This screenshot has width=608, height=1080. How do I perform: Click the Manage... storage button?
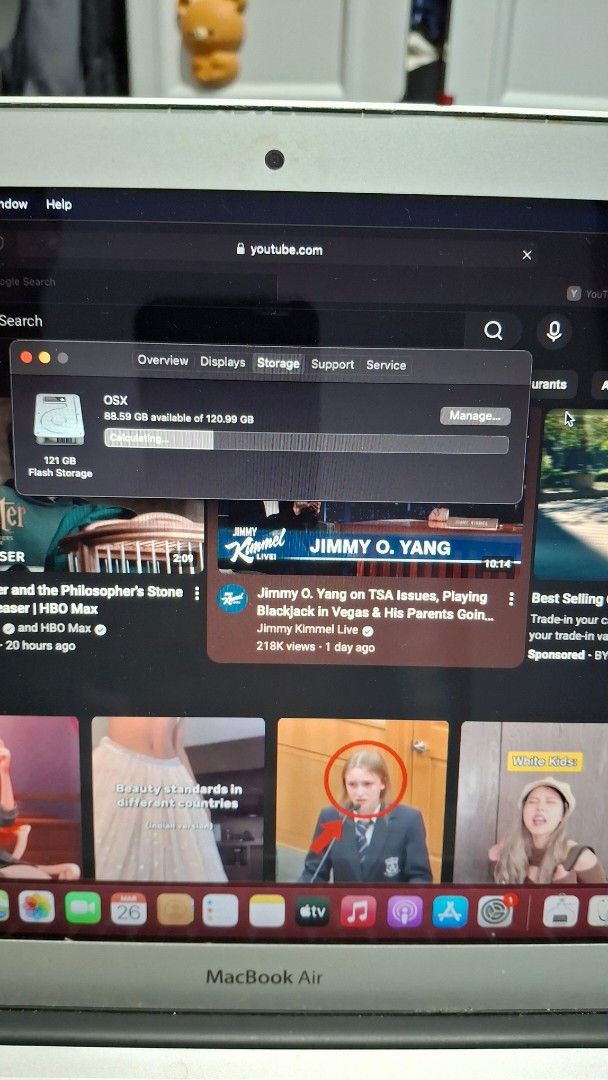point(475,415)
